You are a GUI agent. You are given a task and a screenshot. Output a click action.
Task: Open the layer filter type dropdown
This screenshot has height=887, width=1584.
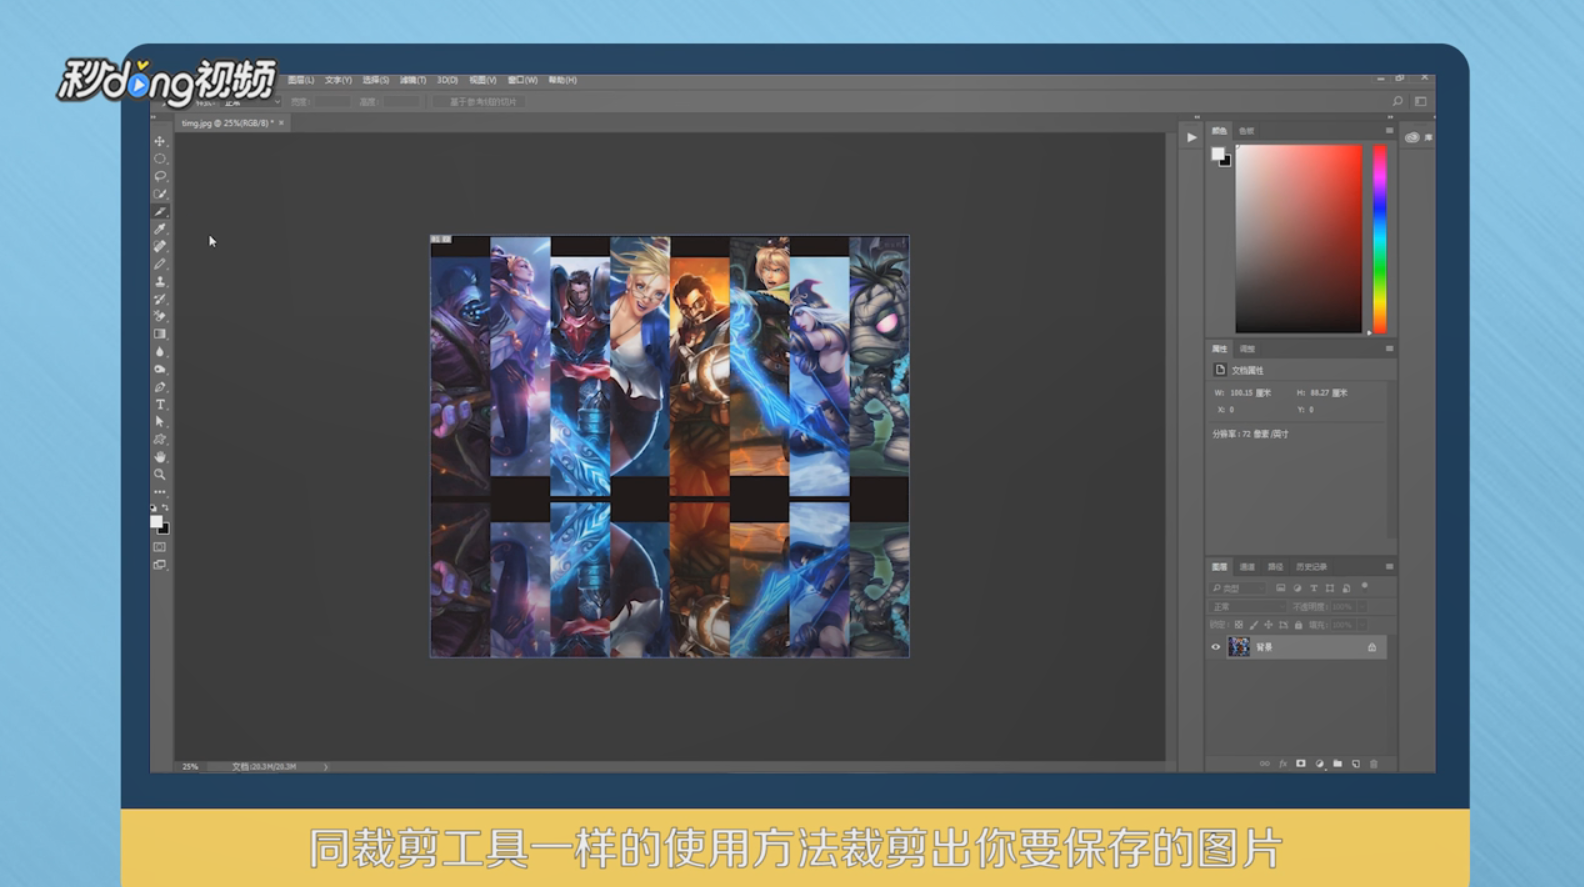(x=1238, y=588)
